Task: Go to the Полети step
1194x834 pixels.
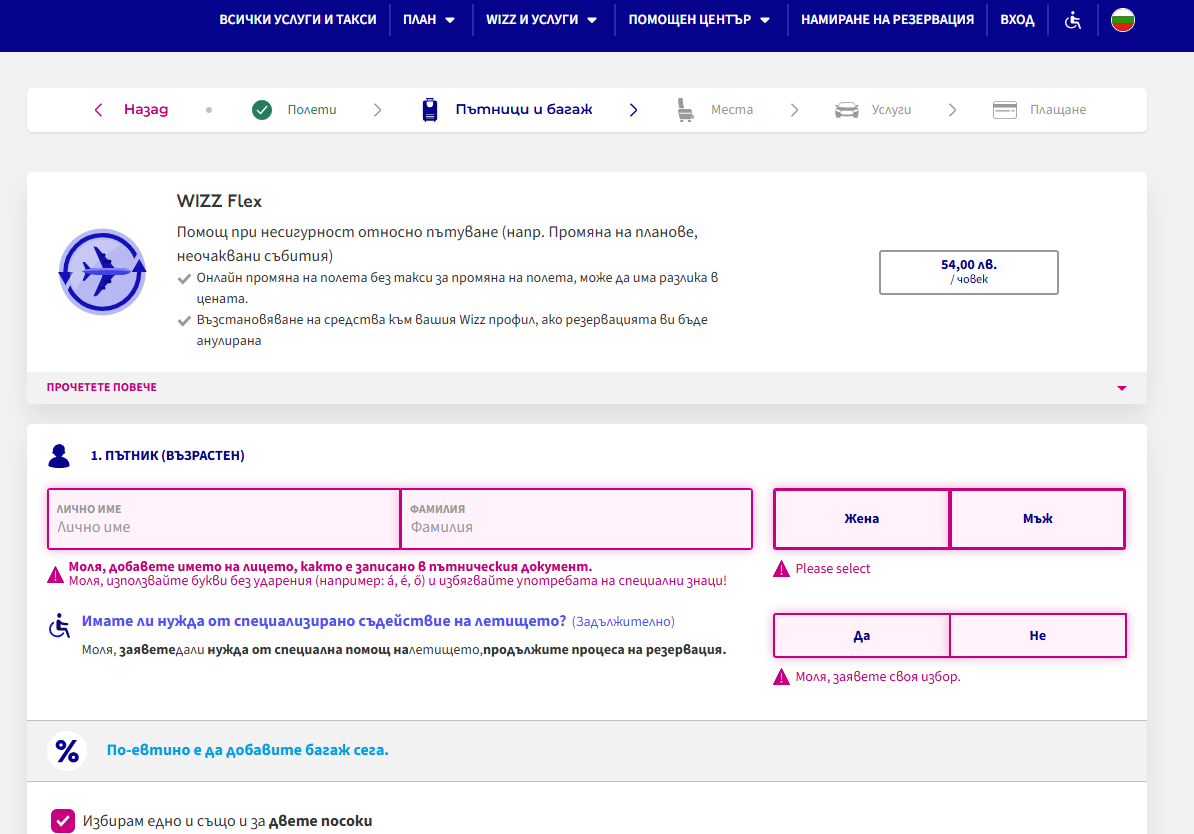Action: pos(311,110)
